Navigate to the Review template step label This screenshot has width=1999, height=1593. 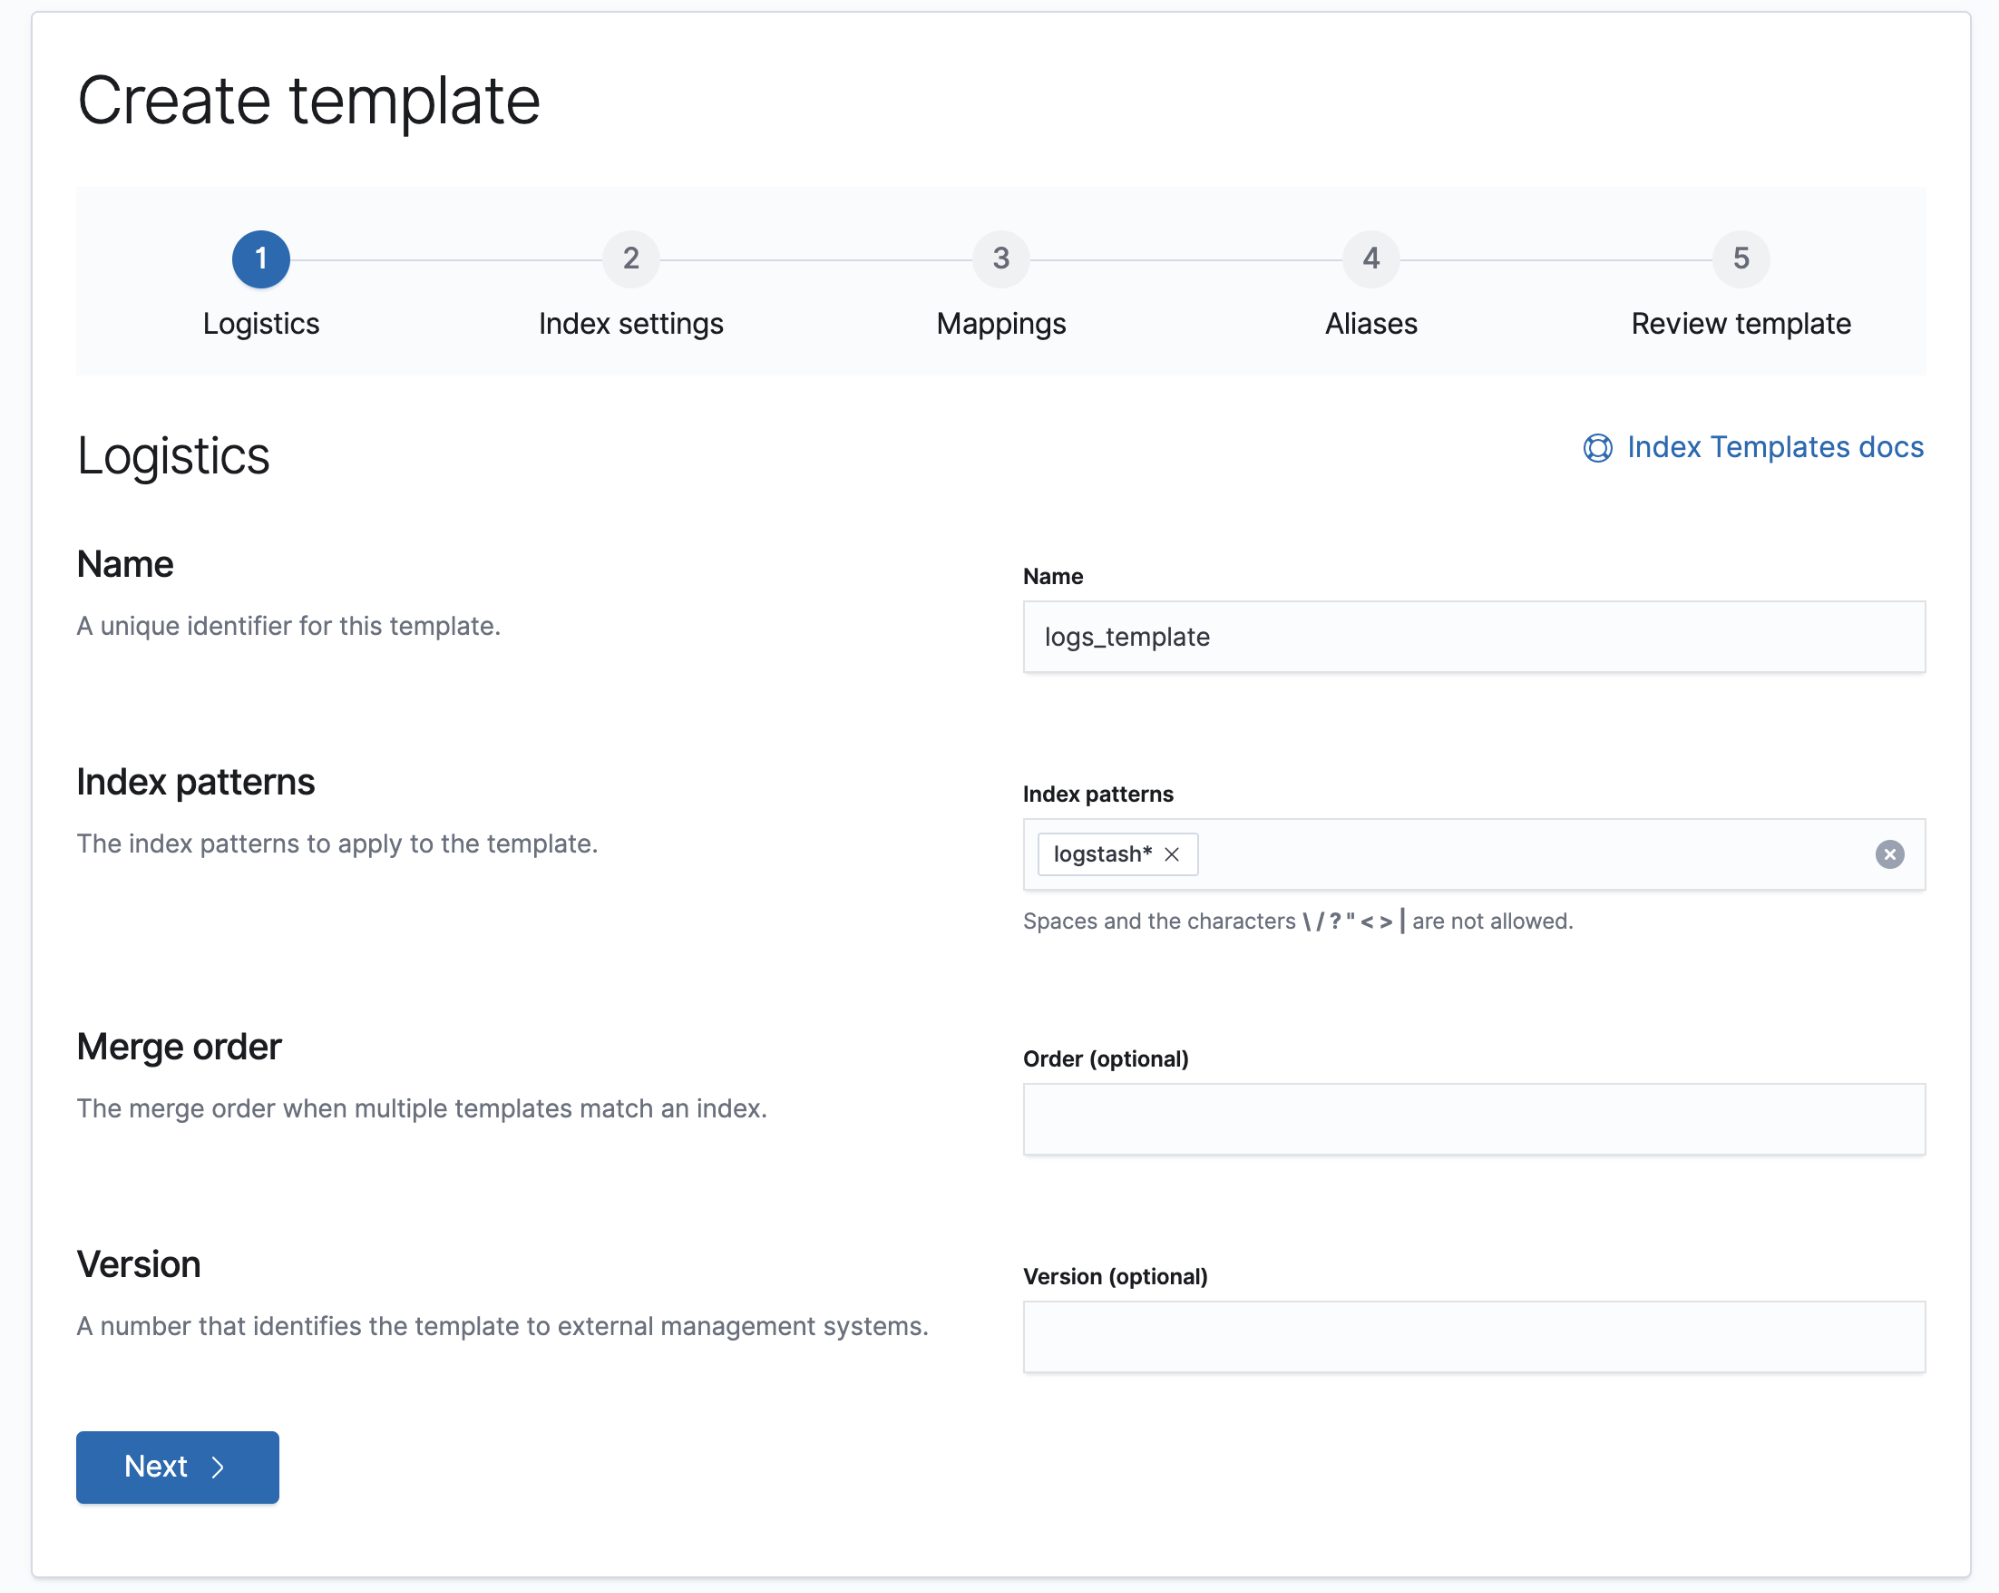pyautogui.click(x=1740, y=322)
